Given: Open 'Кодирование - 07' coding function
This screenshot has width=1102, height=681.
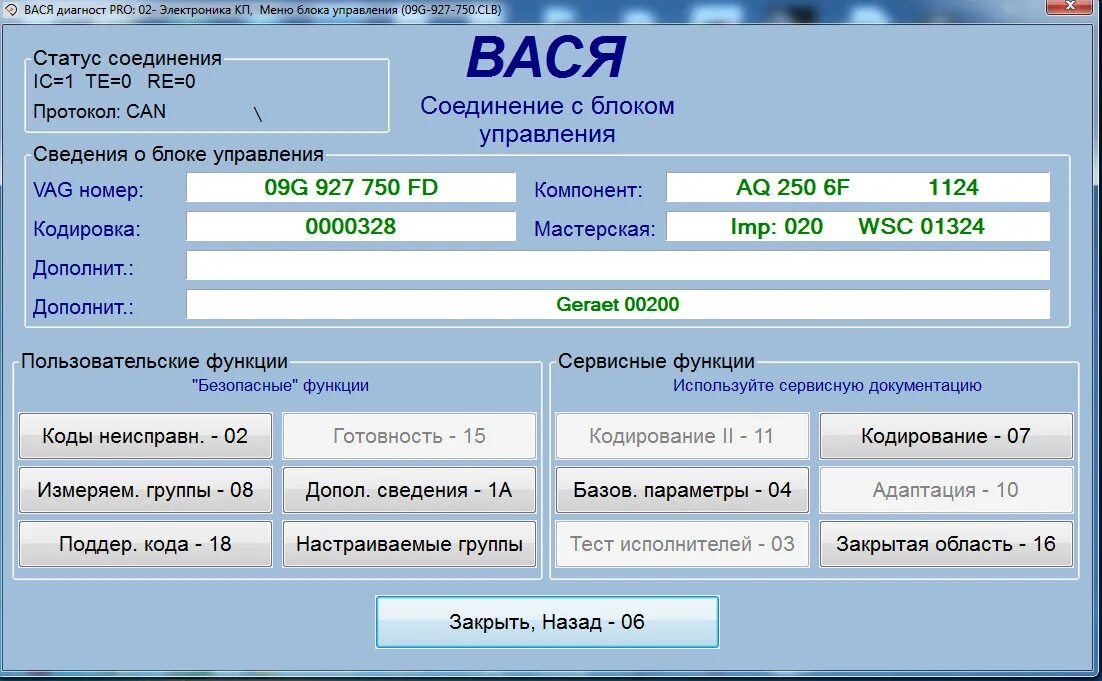Looking at the screenshot, I should point(946,436).
